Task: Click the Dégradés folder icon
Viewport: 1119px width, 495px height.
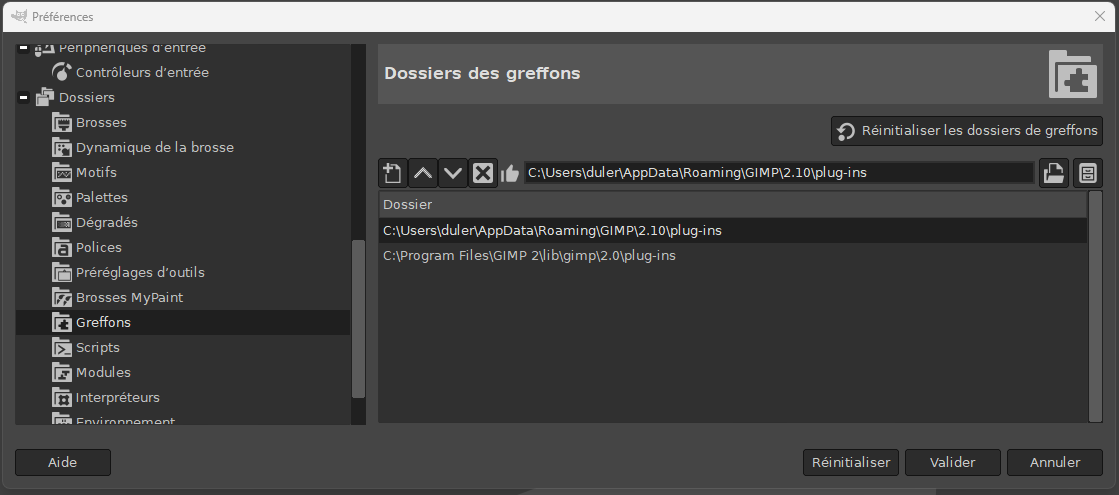Action: click(63, 223)
